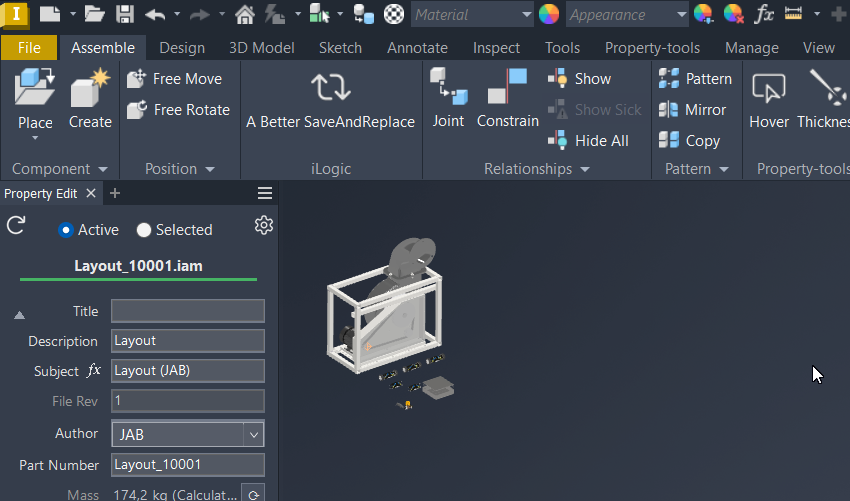Select the Active radio button
Image resolution: width=850 pixels, height=501 pixels.
pos(66,230)
